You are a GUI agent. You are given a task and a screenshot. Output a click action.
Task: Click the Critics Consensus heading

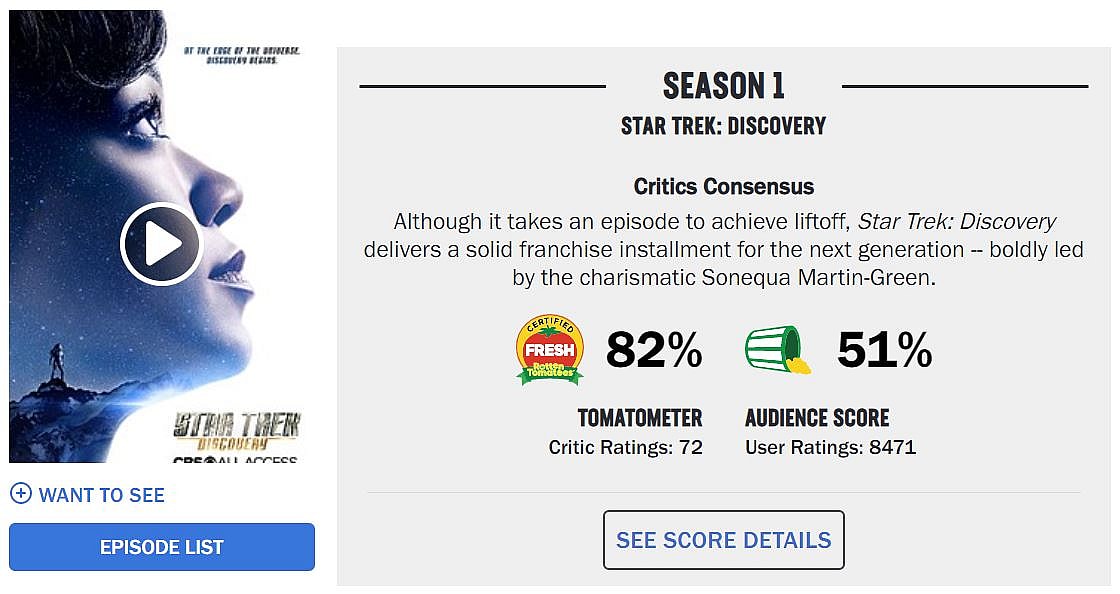click(724, 186)
